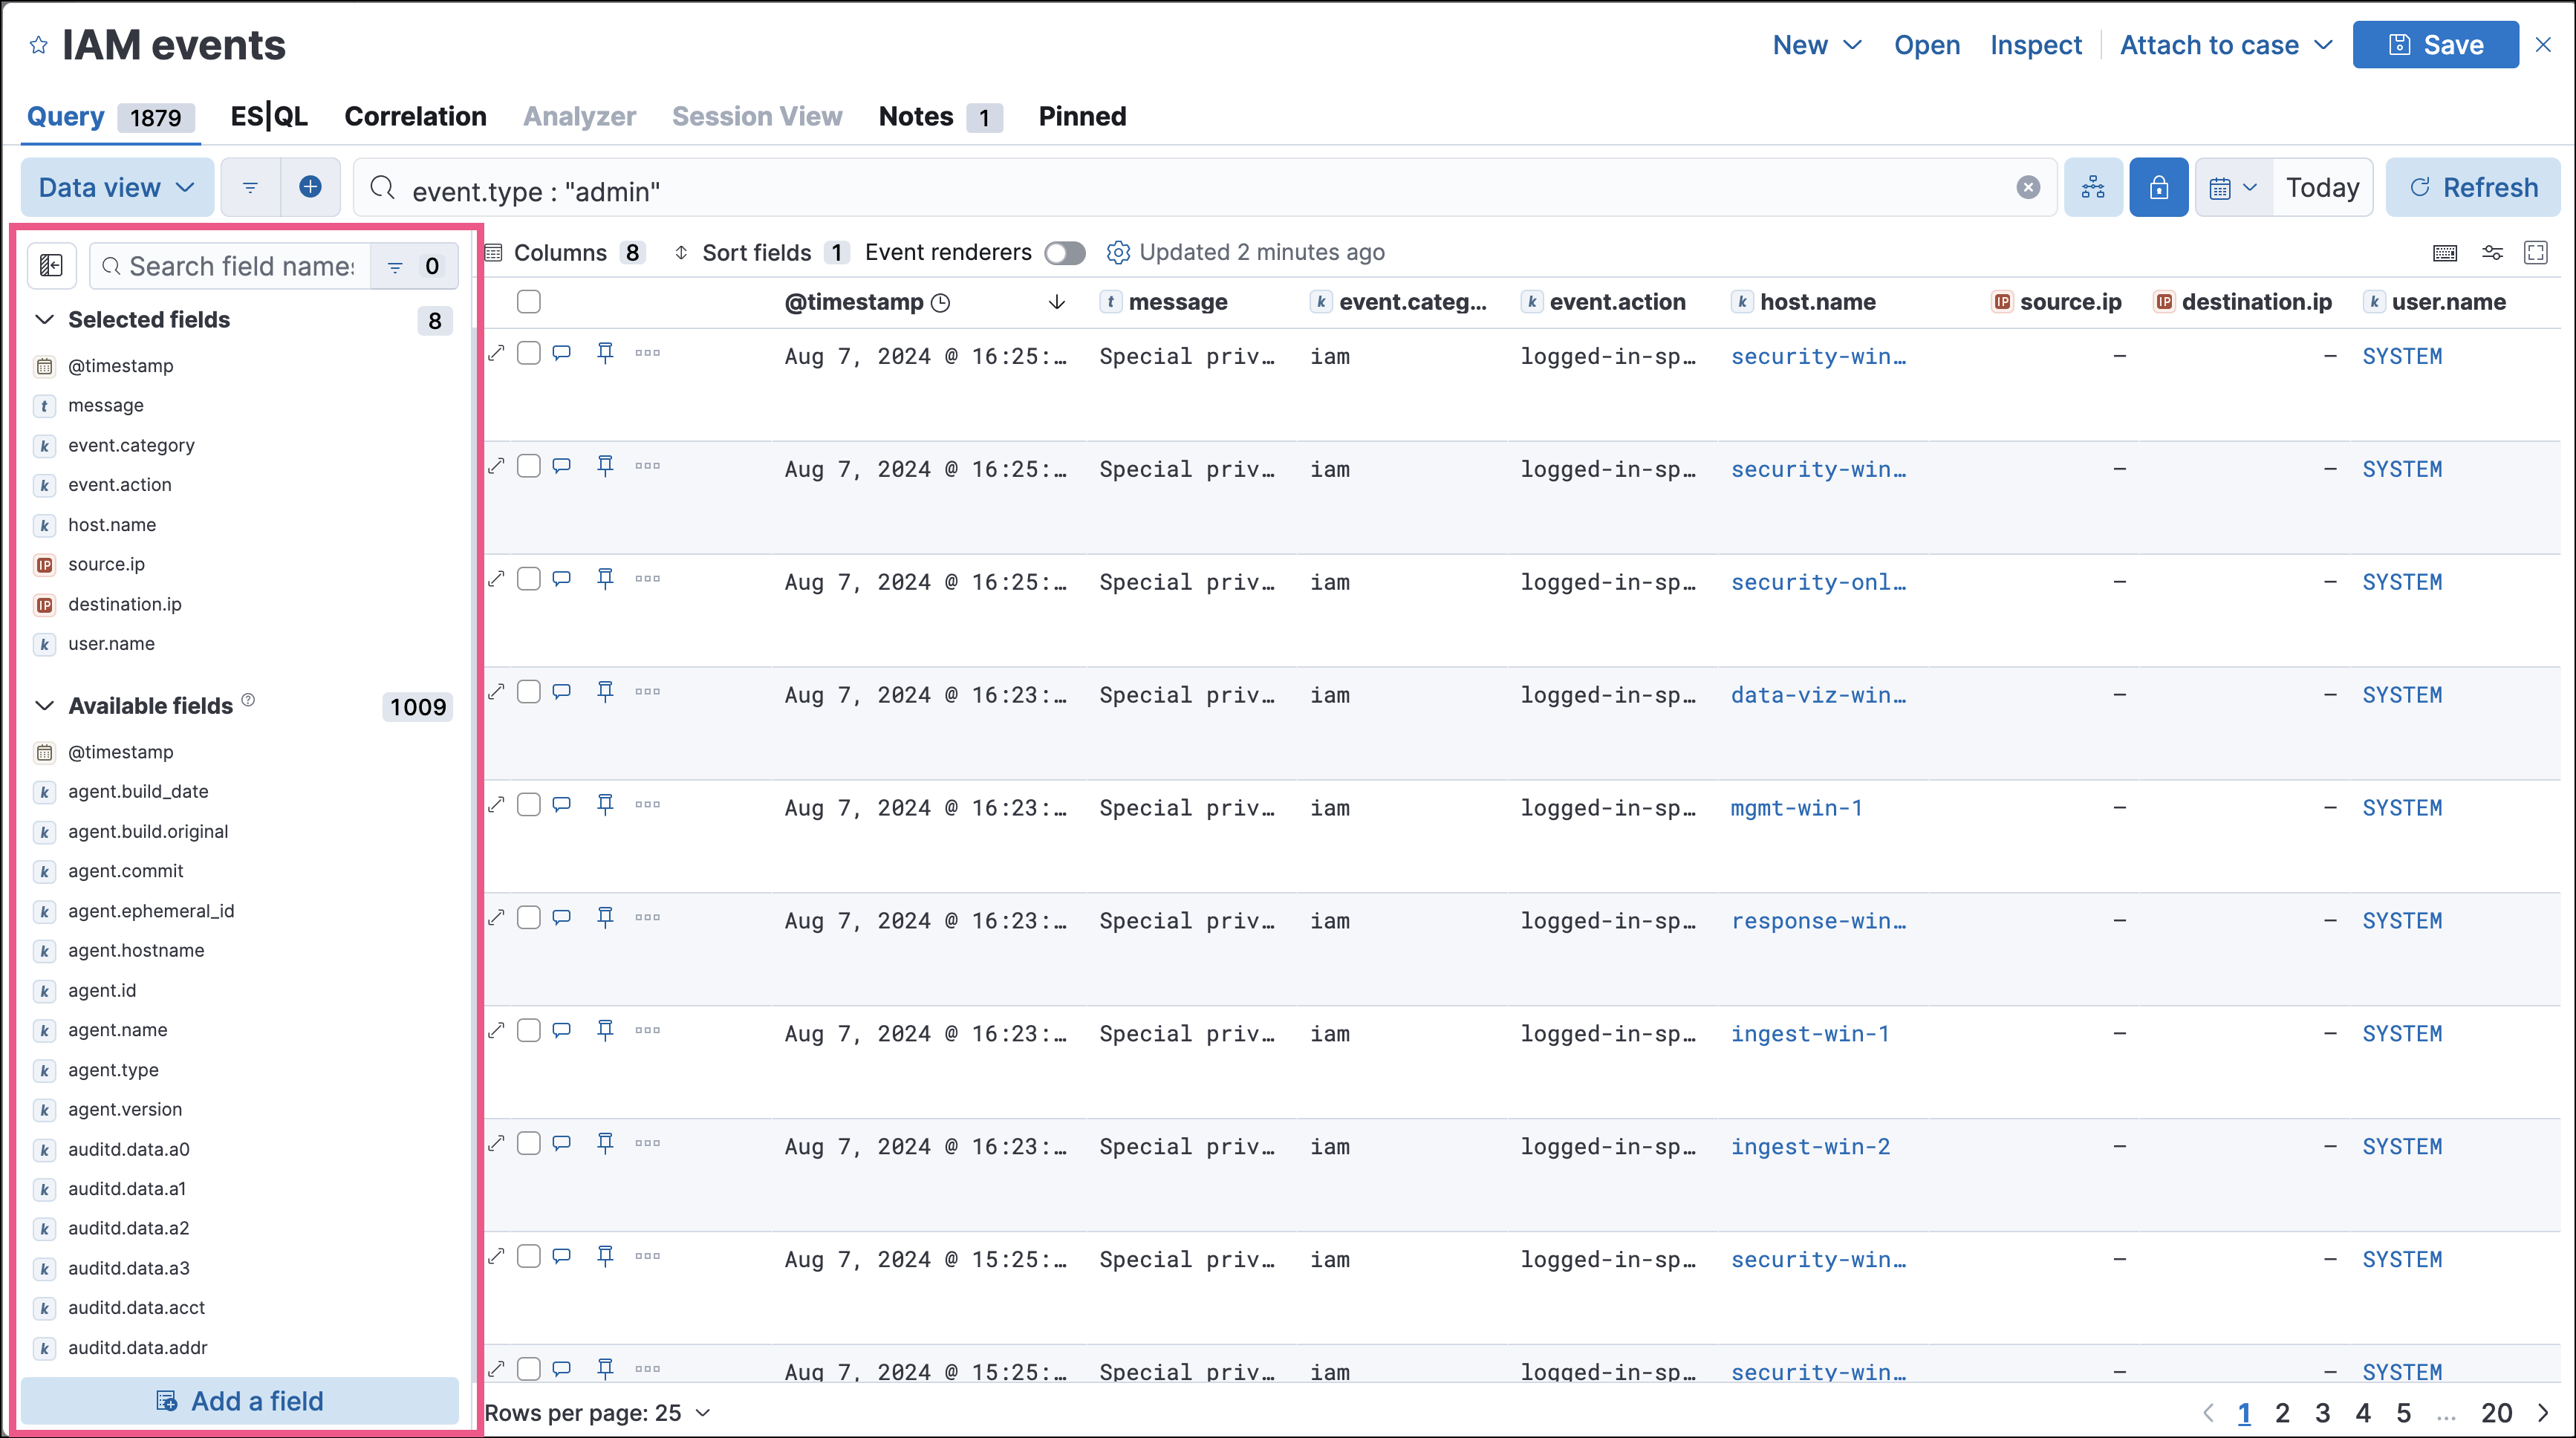
Task: Open the Notes tab
Action: pyautogui.click(x=914, y=116)
